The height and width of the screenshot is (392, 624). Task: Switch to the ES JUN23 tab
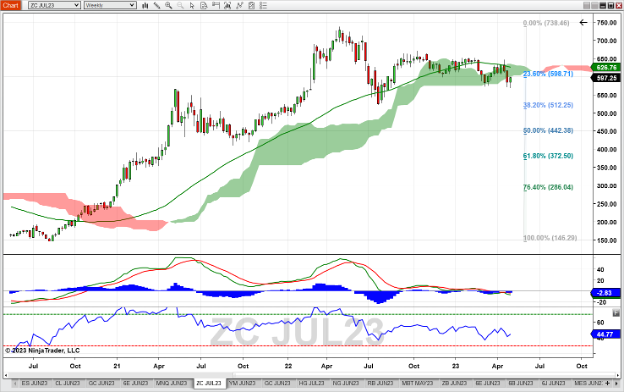34,383
